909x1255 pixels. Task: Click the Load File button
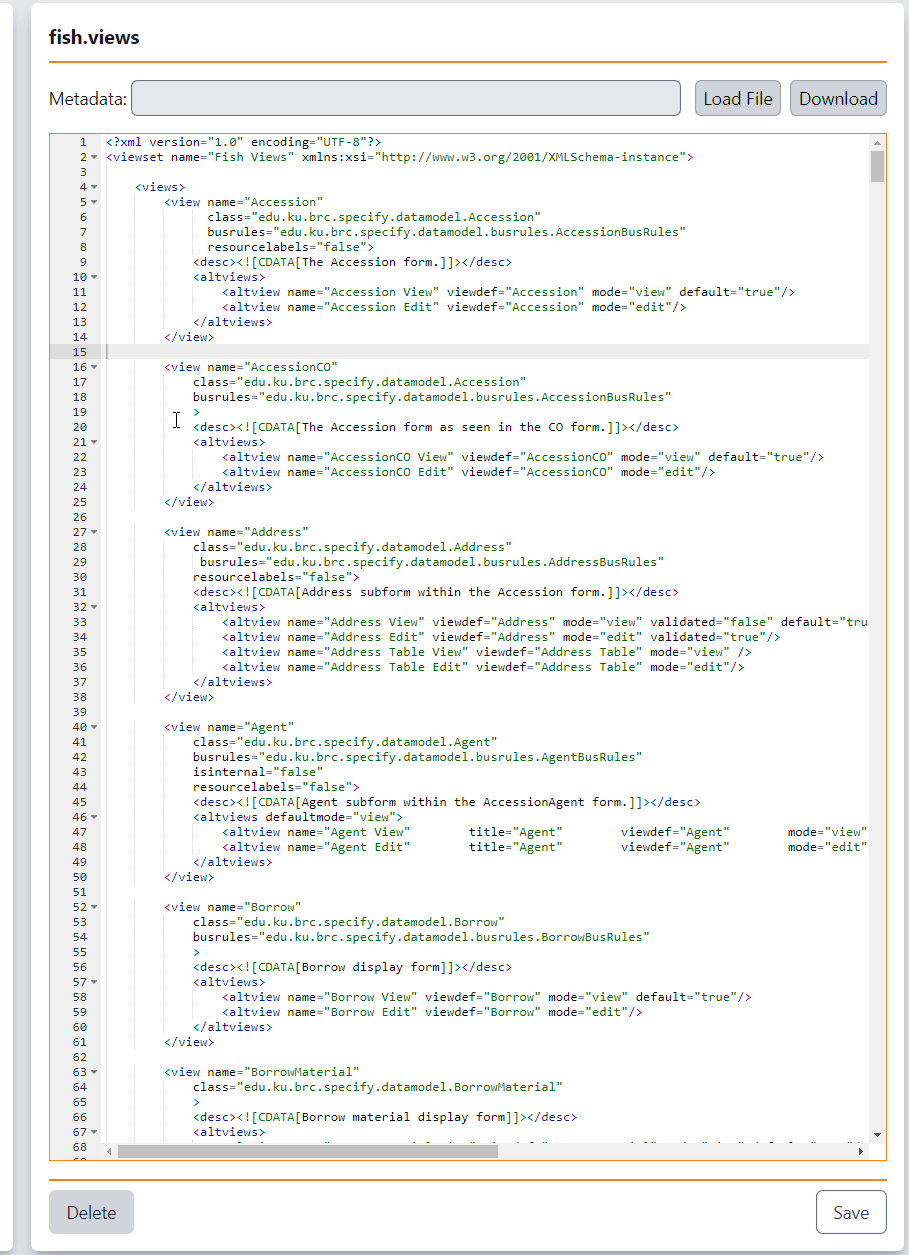click(738, 98)
